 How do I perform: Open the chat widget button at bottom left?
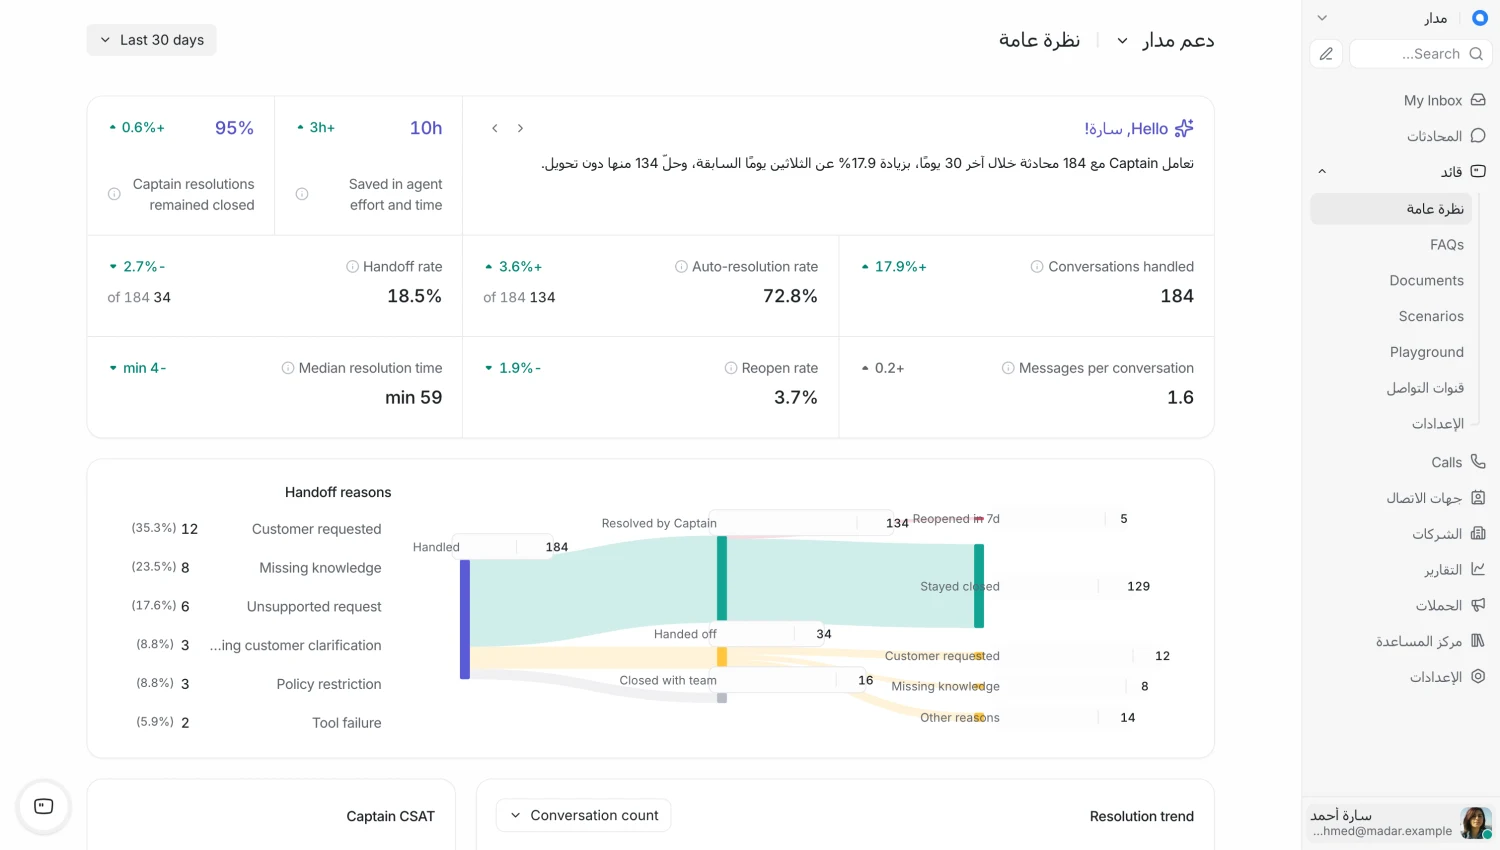[x=44, y=806]
